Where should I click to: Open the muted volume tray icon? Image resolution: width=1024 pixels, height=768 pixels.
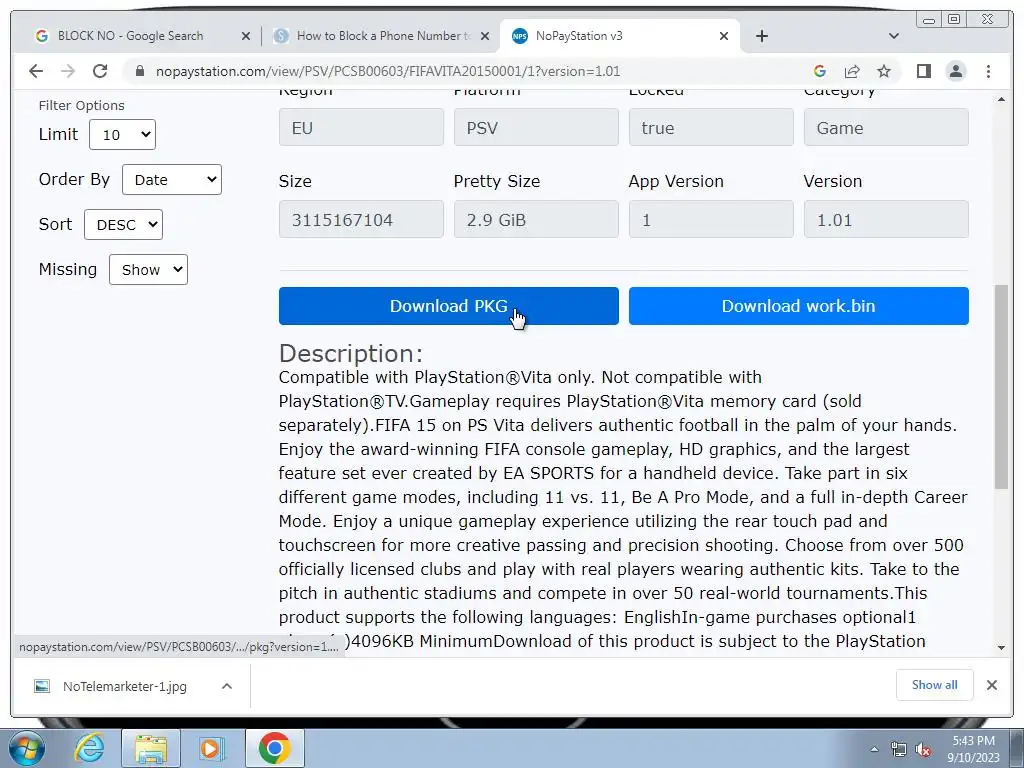tap(923, 750)
